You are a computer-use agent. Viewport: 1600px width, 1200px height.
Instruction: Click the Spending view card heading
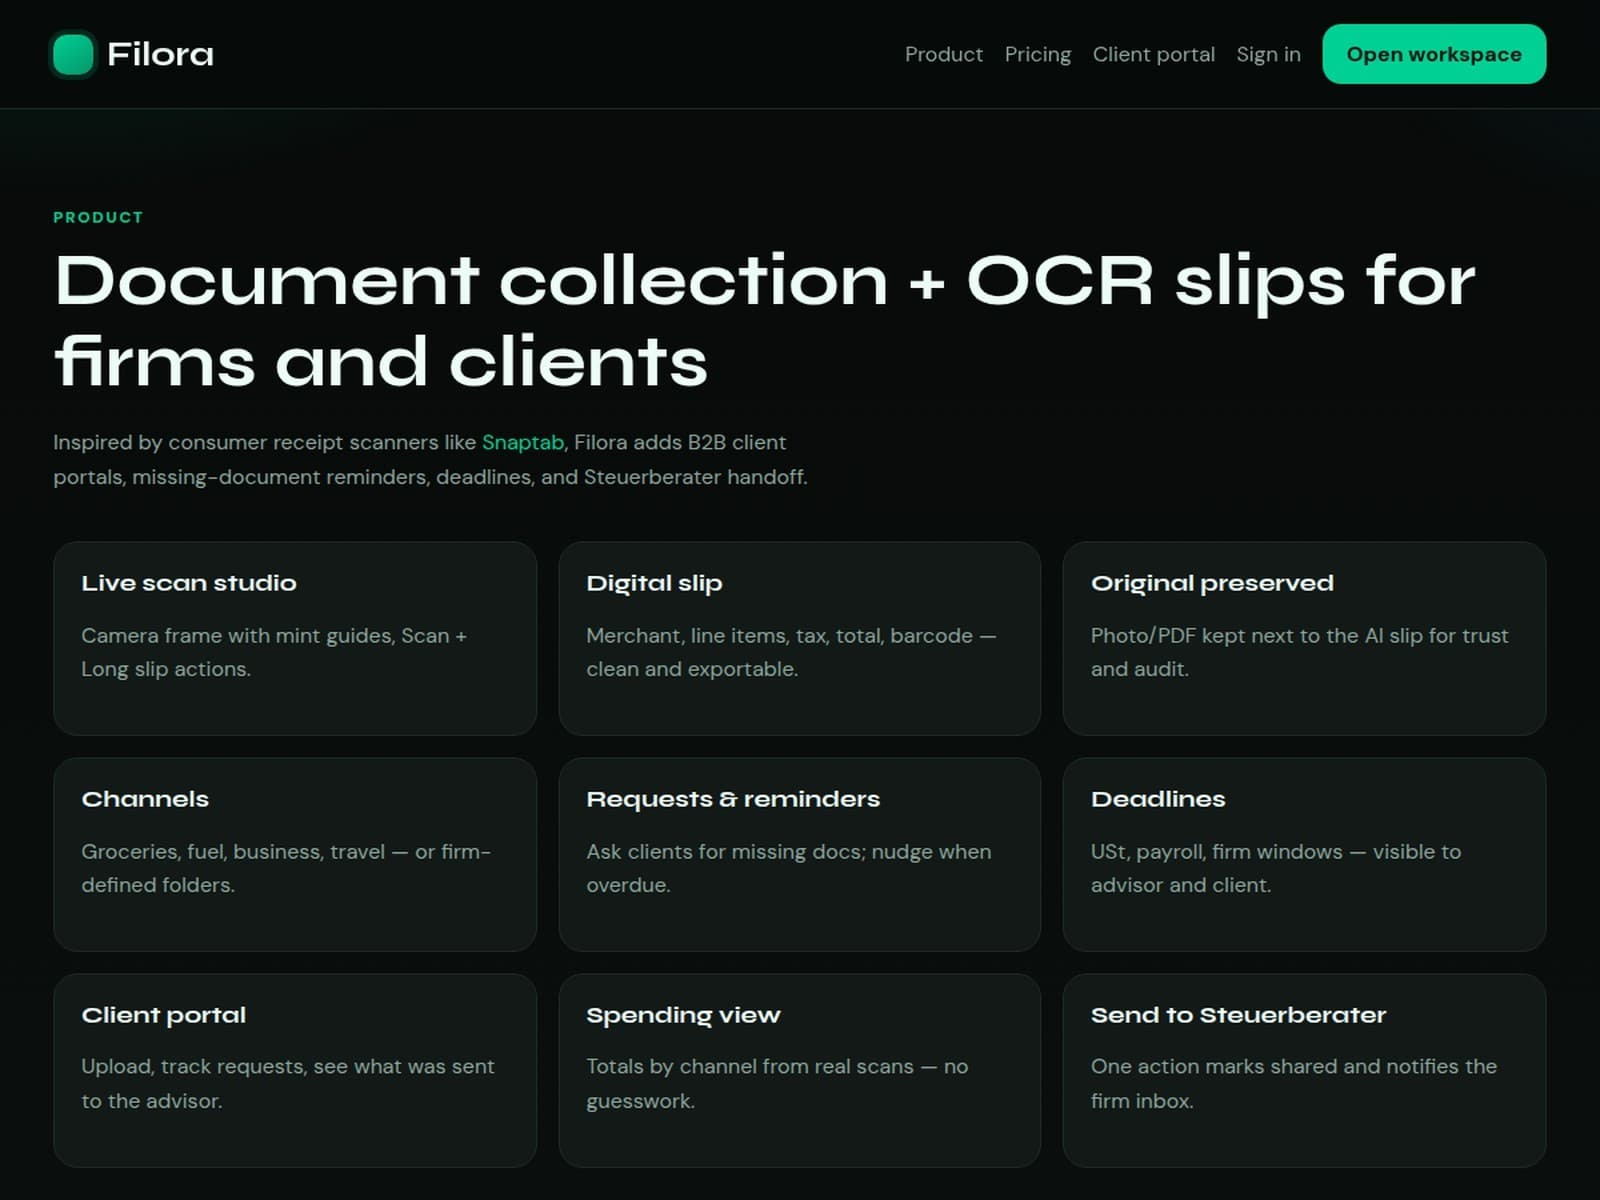[x=683, y=1015]
